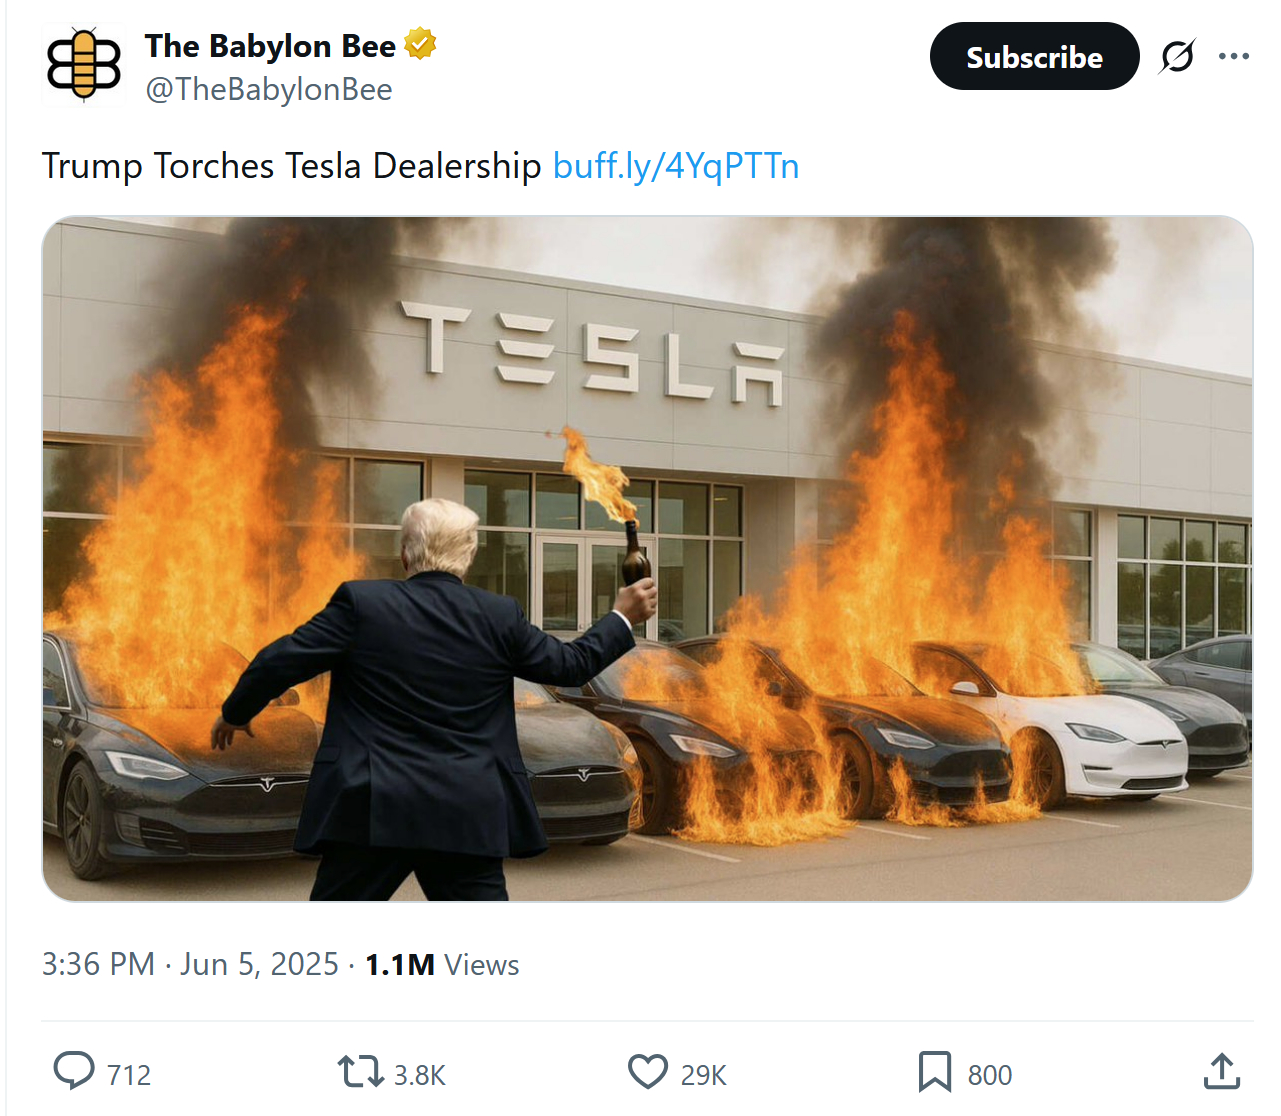Click the 29K likes count
Screen dimensions: 1281x1116
click(x=704, y=1075)
